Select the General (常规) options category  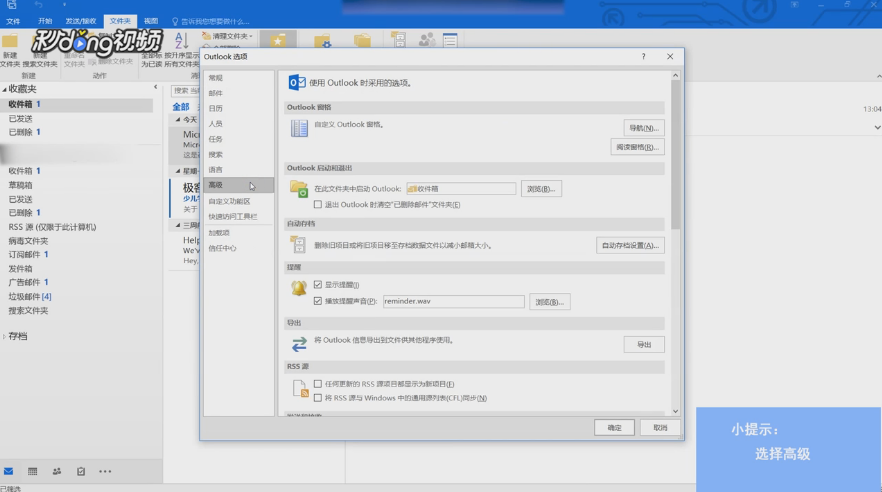(x=238, y=78)
